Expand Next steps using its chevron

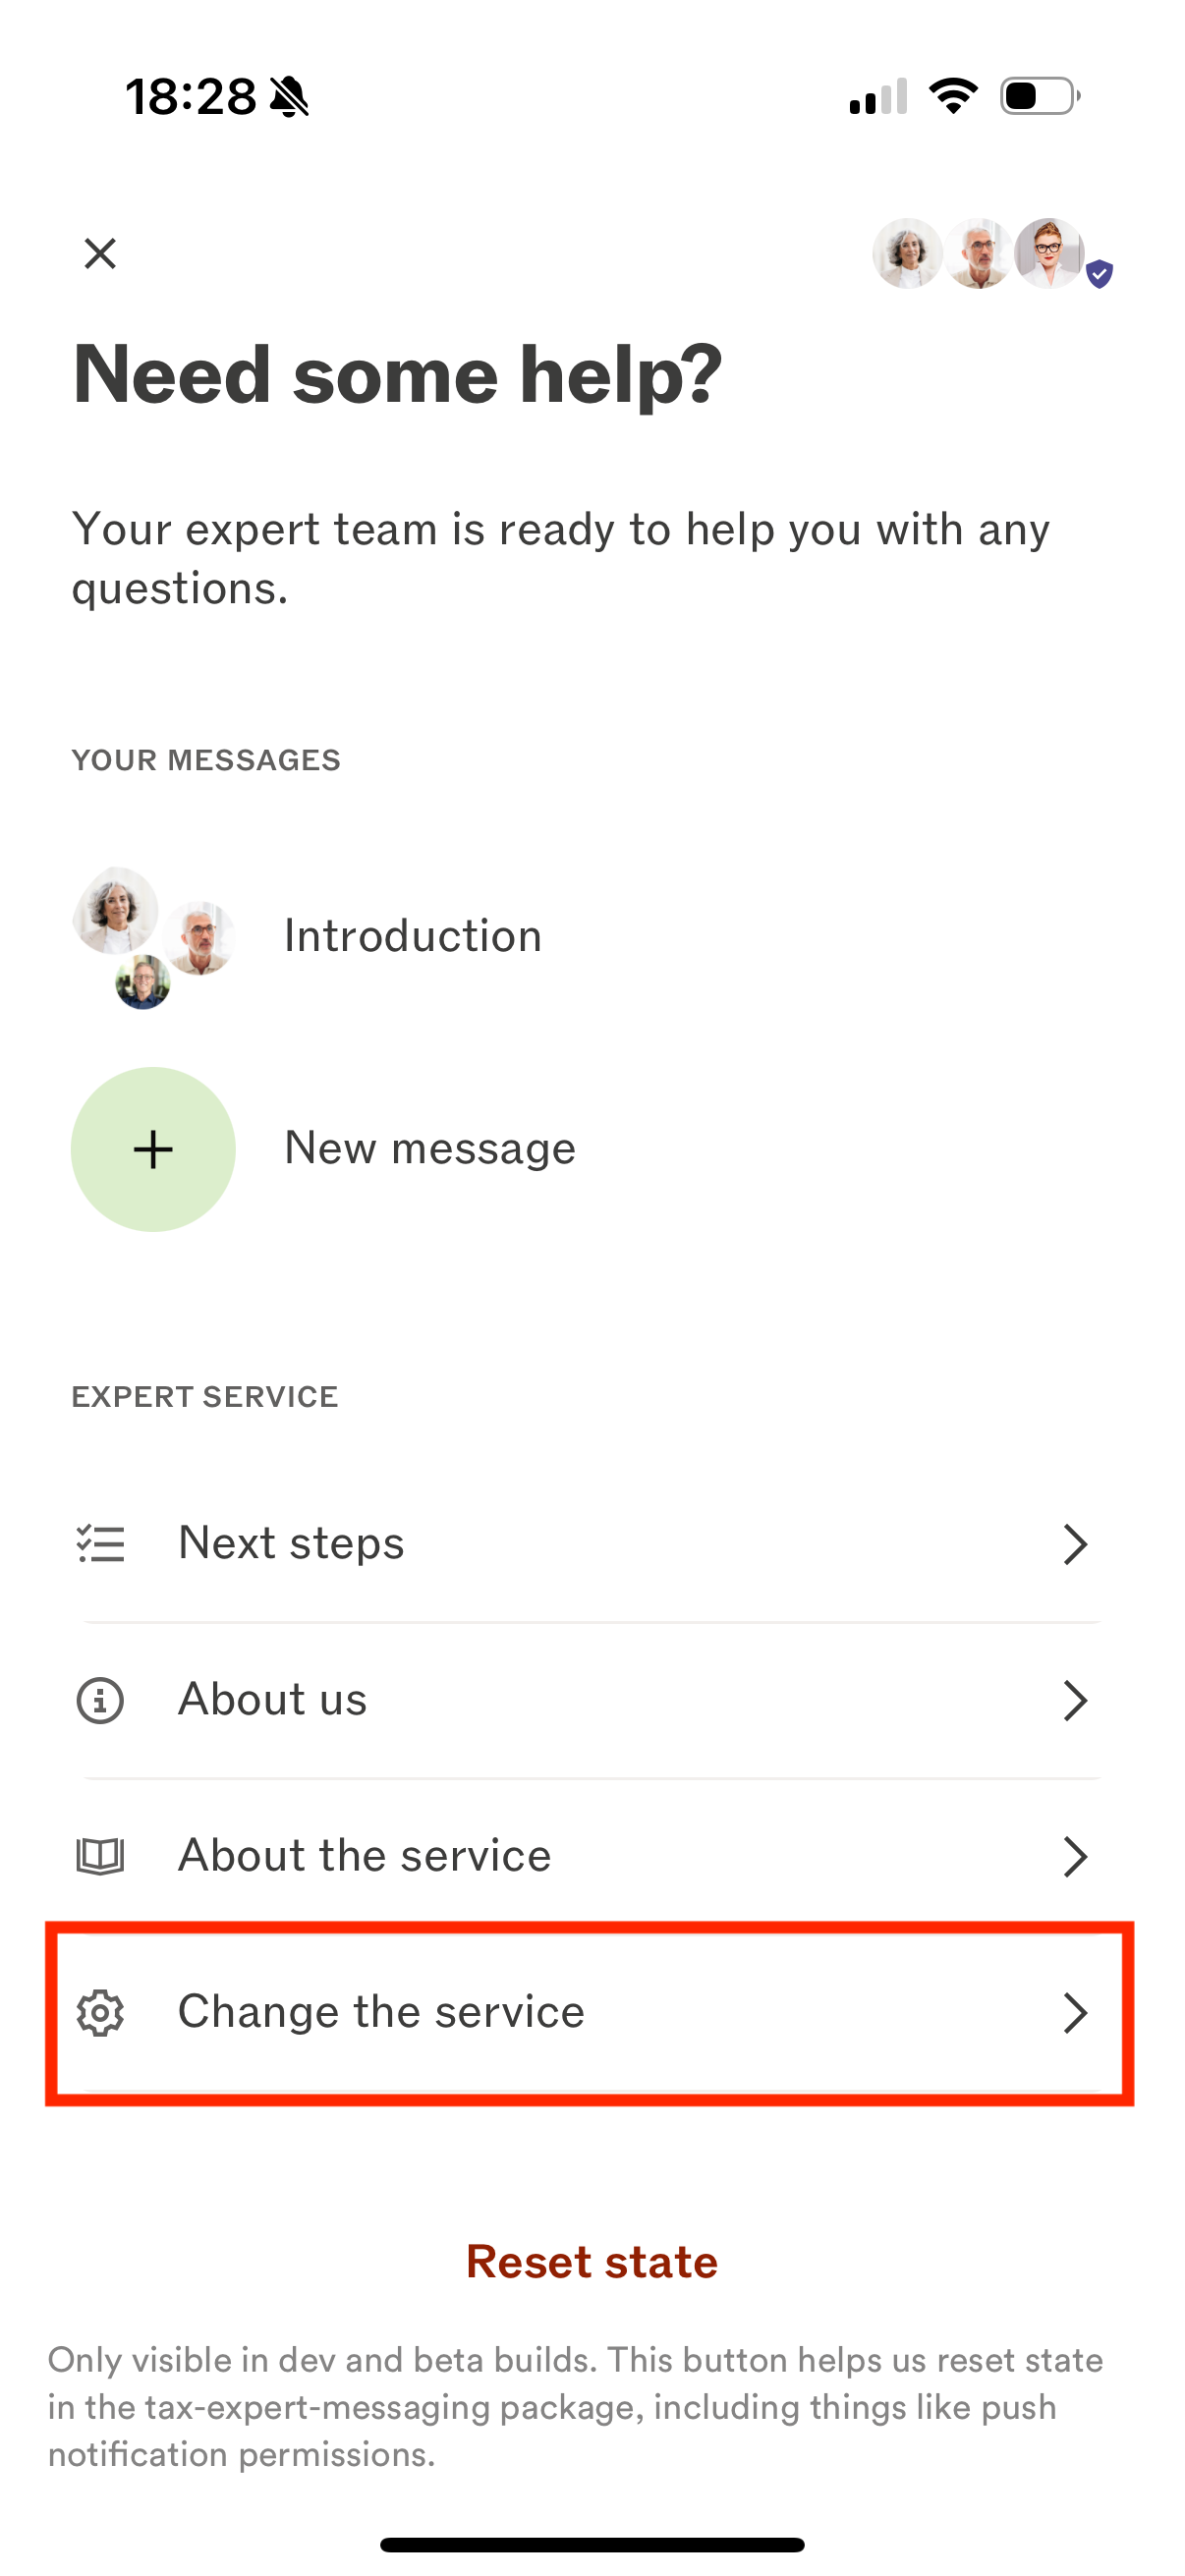point(1075,1544)
